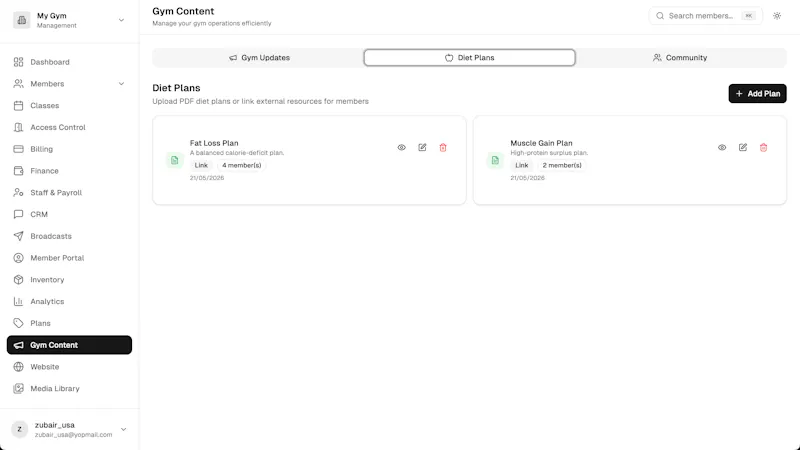The width and height of the screenshot is (800, 450).
Task: Click the Link badge on Fat Loss Plan
Action: click(x=201, y=165)
